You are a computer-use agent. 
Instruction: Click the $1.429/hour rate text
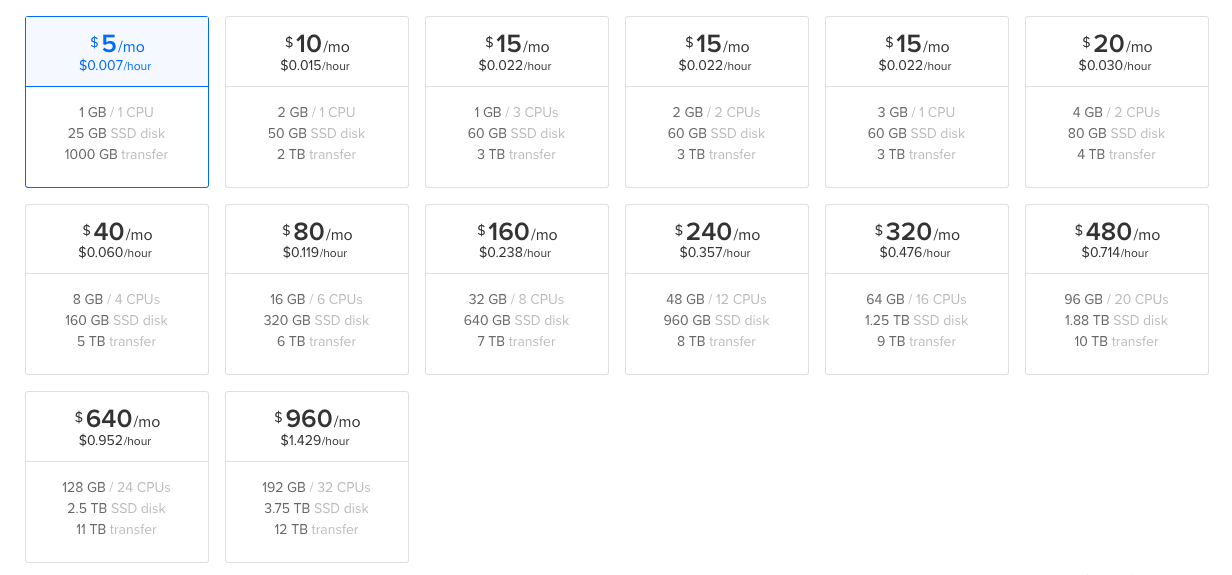[315, 441]
